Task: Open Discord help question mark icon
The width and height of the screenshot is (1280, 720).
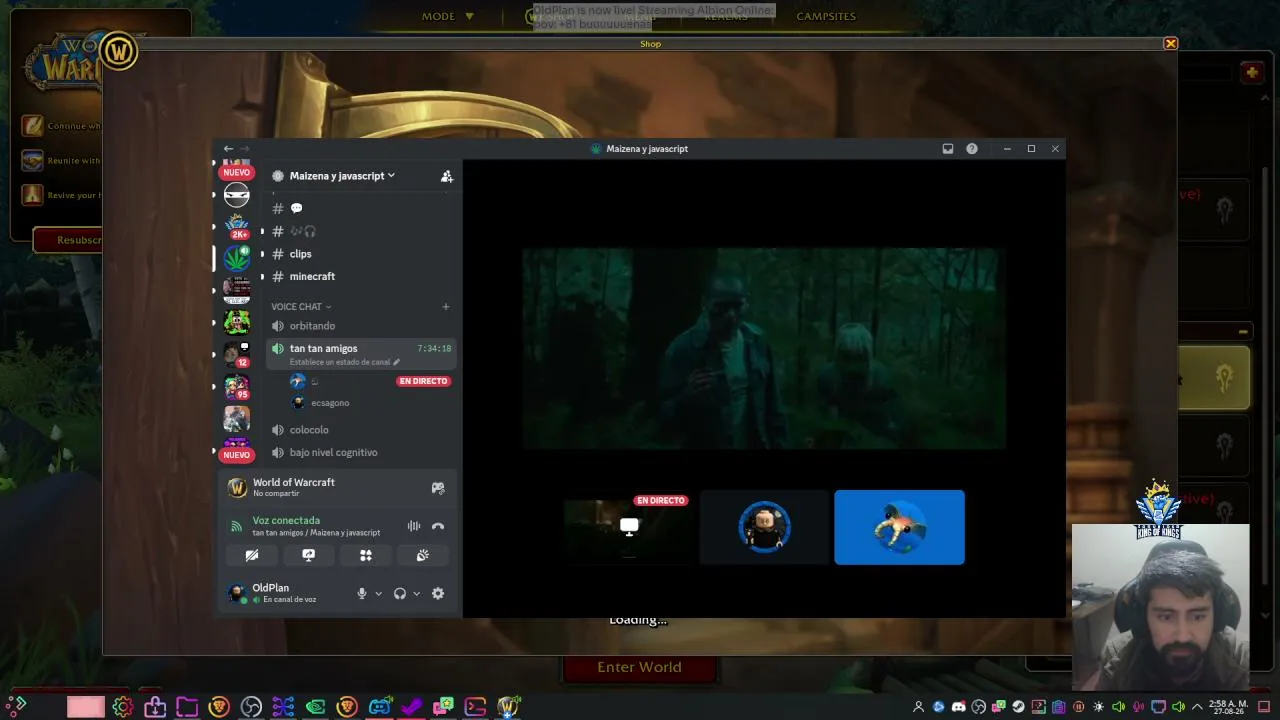Action: [x=972, y=149]
